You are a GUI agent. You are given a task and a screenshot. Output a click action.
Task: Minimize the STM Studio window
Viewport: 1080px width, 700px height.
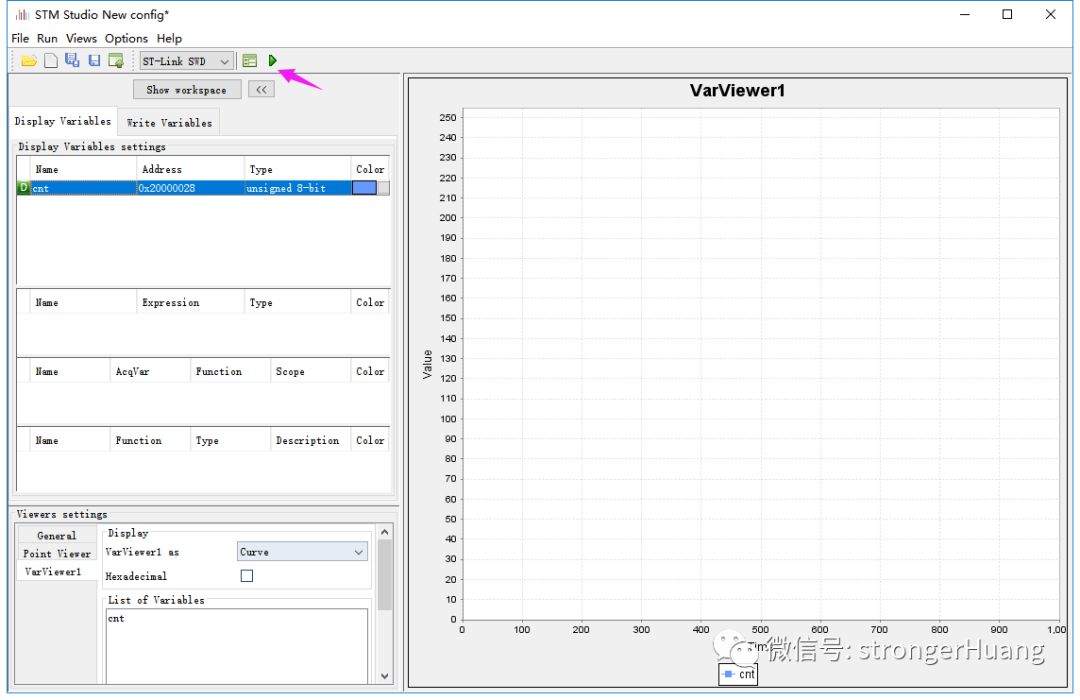tap(965, 14)
